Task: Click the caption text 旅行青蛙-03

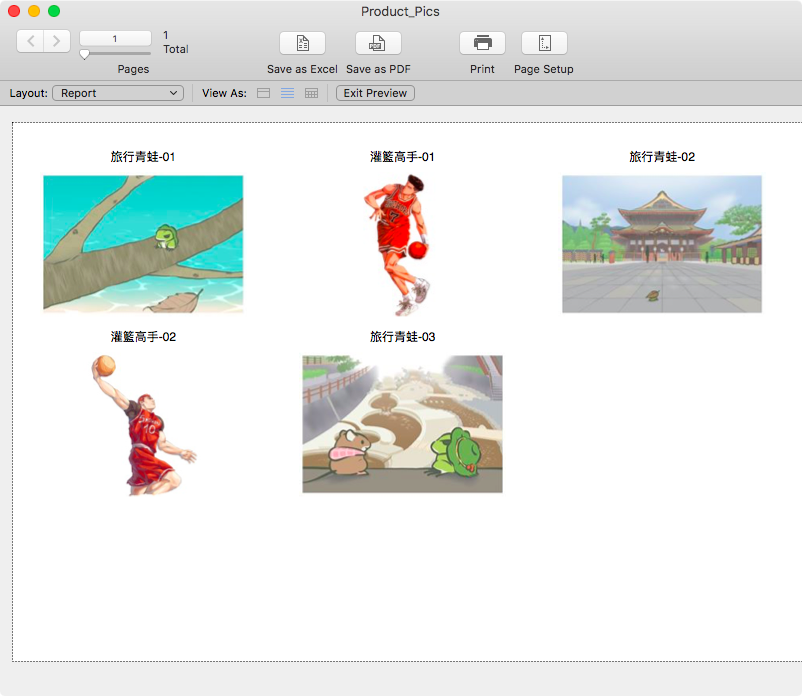Action: (403, 337)
